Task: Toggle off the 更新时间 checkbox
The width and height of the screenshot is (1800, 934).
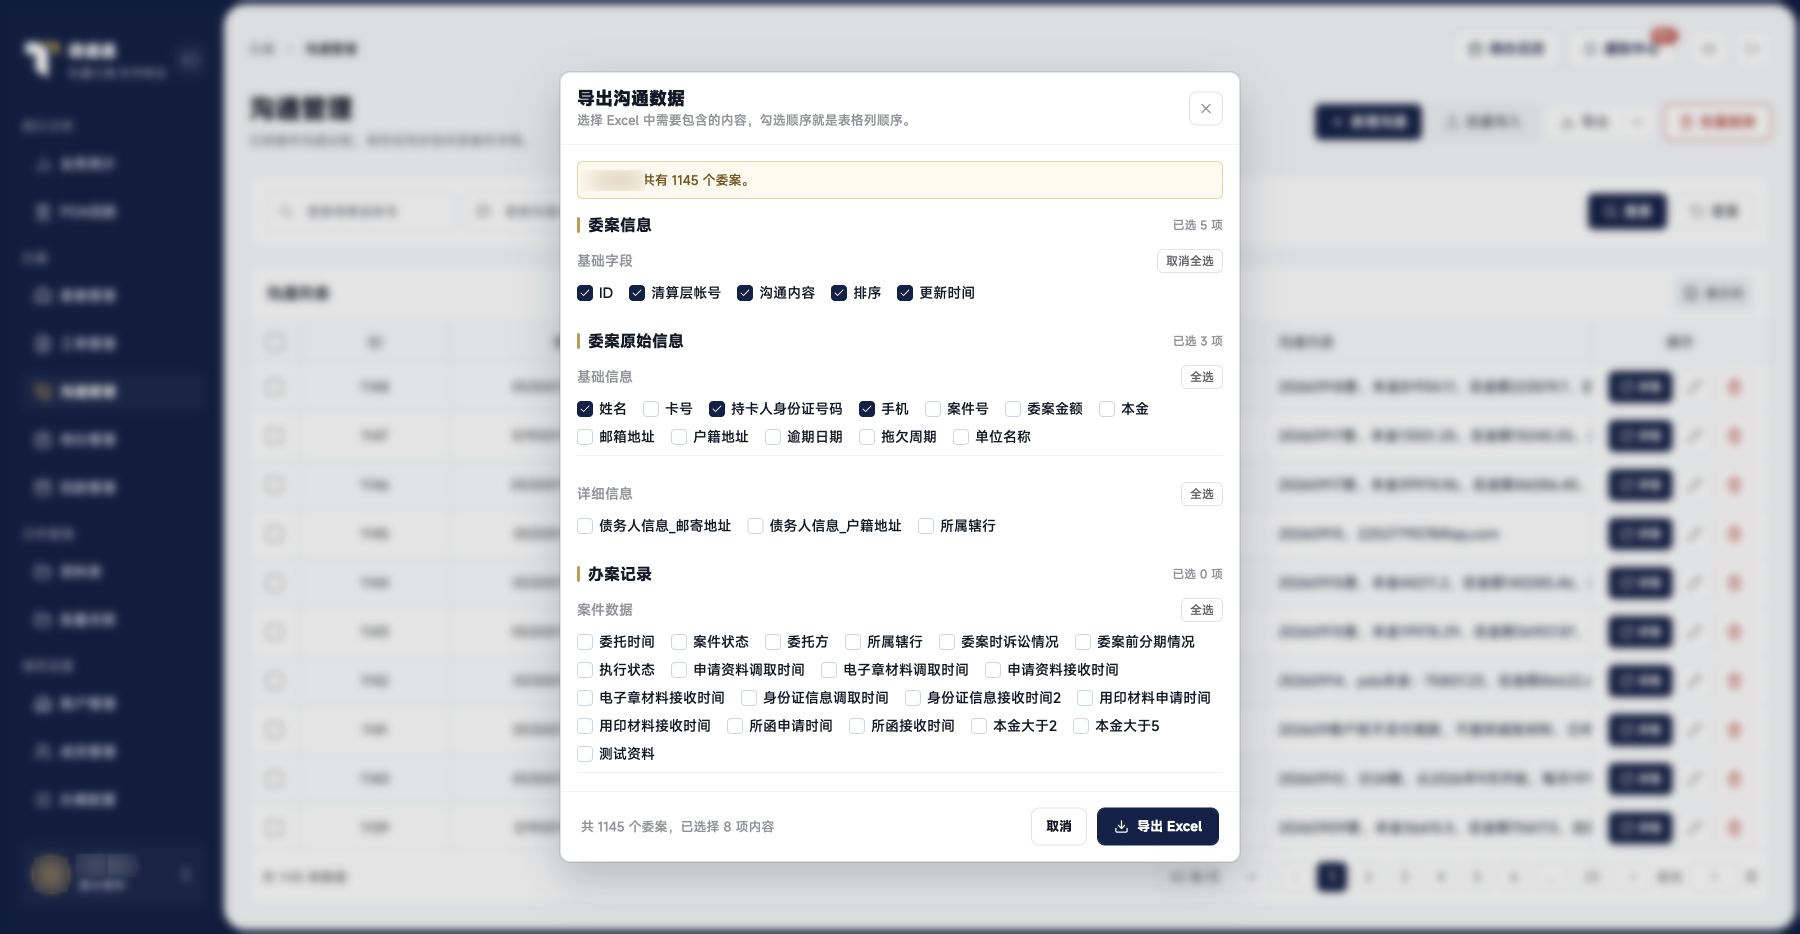Action: click(905, 293)
